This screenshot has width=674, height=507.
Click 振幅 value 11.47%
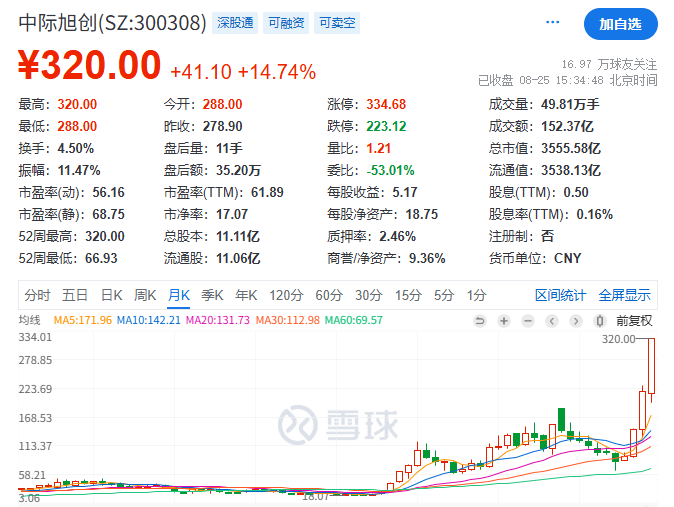tap(79, 171)
